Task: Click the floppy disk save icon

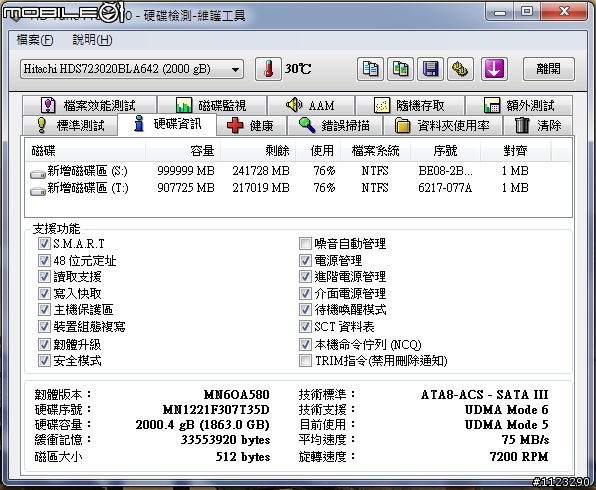Action: coord(430,69)
